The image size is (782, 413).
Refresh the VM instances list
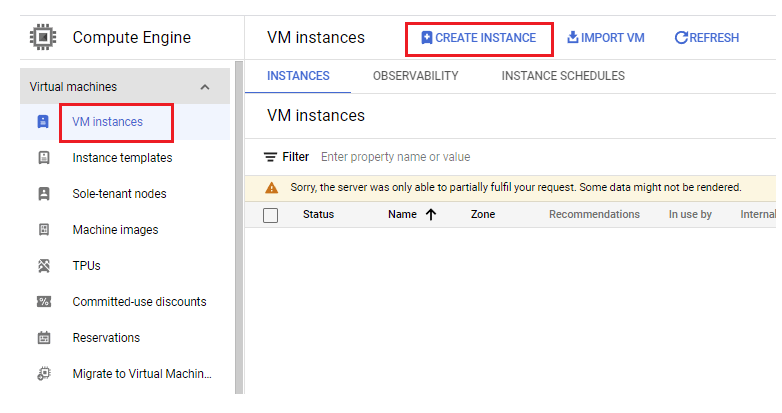coord(707,37)
